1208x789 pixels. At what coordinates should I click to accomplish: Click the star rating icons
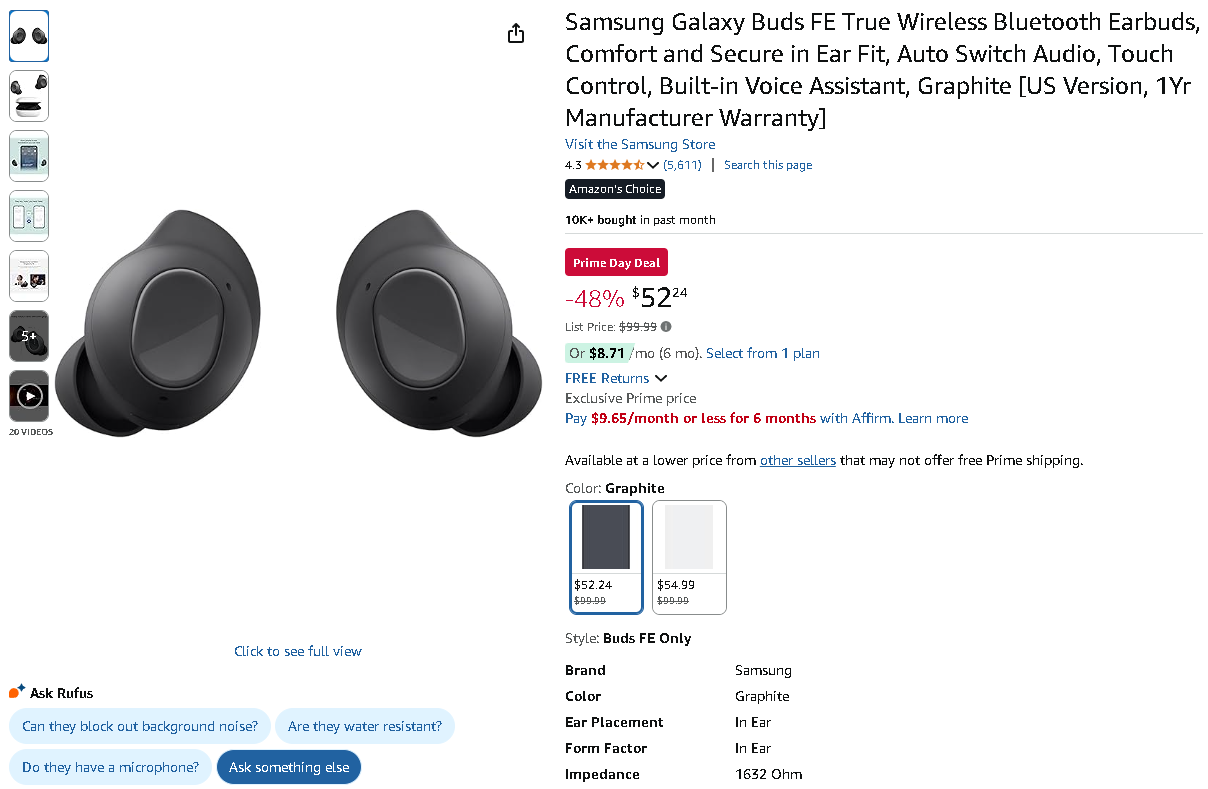pos(615,165)
